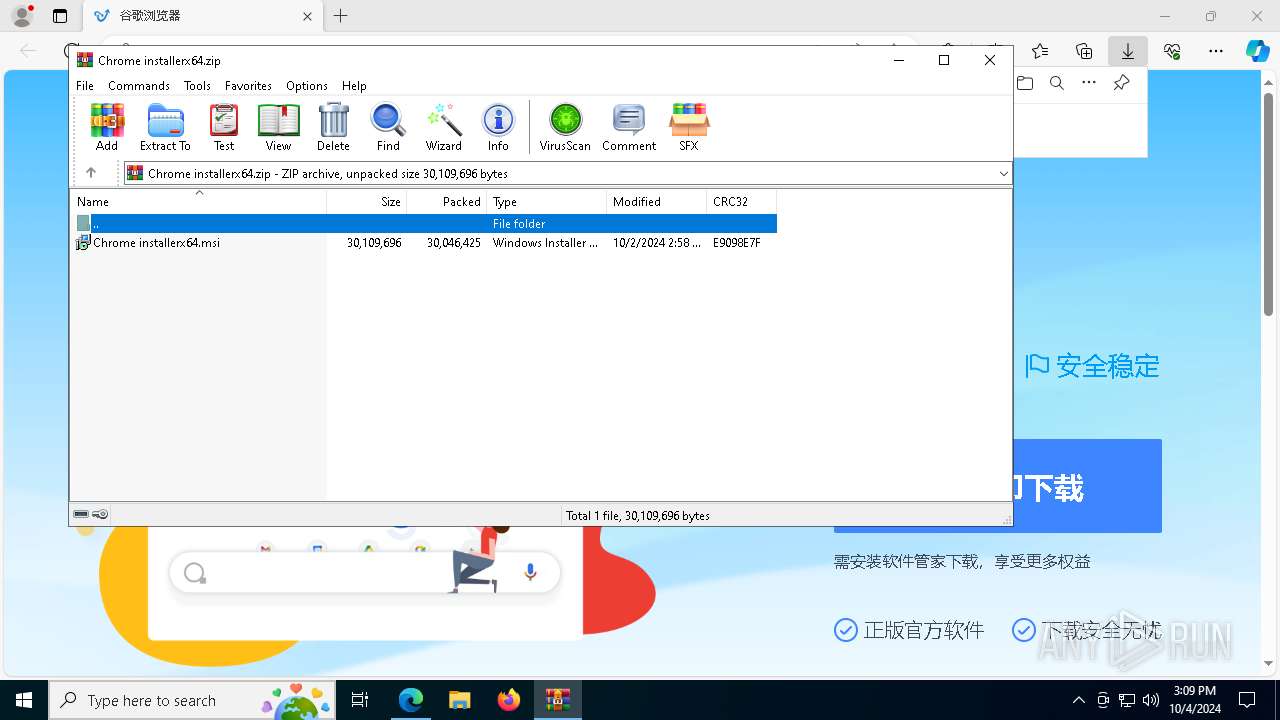Open the Help menu
Viewport: 1280px width, 720px height.
tap(354, 86)
